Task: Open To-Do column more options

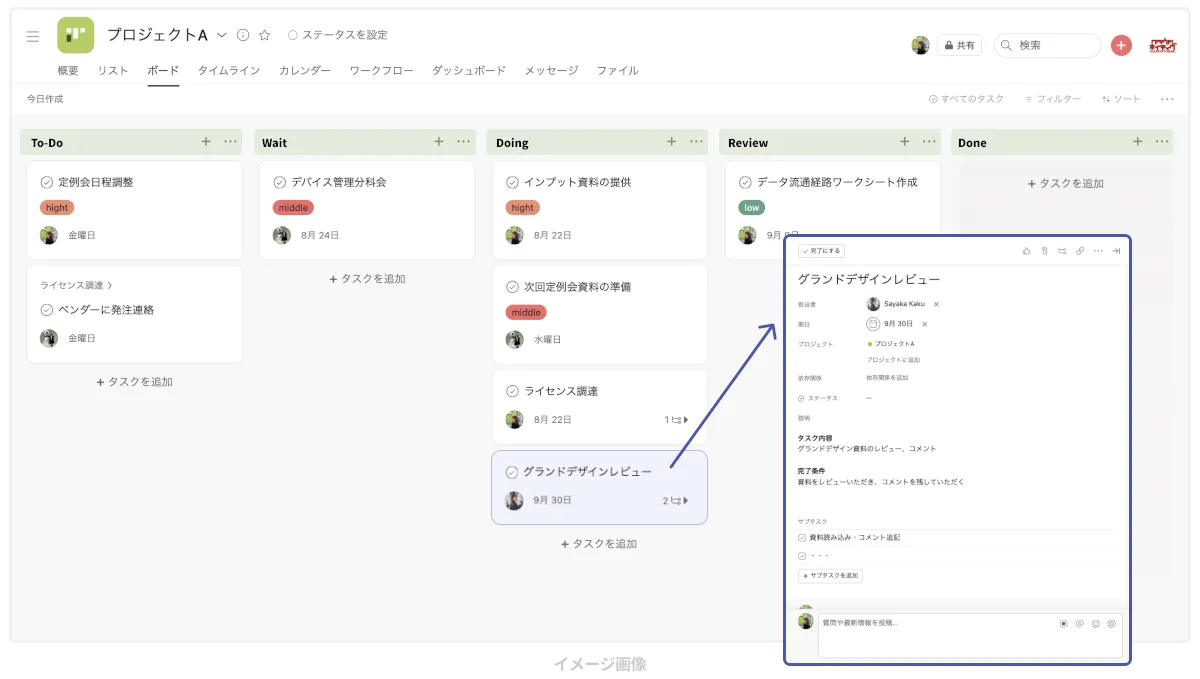Action: pyautogui.click(x=231, y=142)
